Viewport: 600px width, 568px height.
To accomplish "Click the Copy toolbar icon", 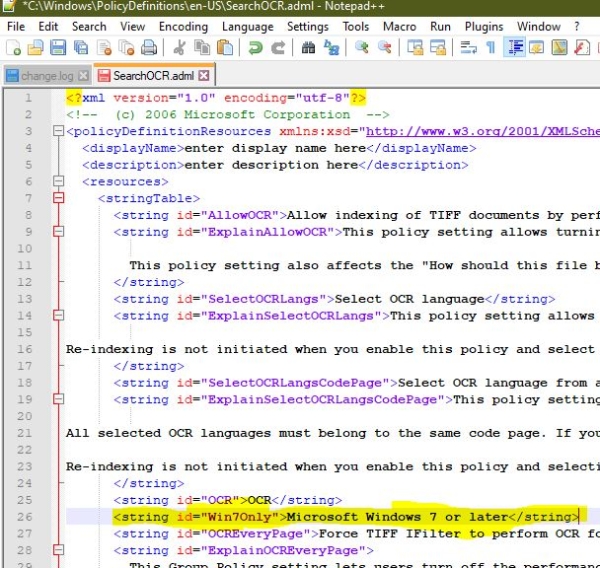I will click(x=202, y=48).
